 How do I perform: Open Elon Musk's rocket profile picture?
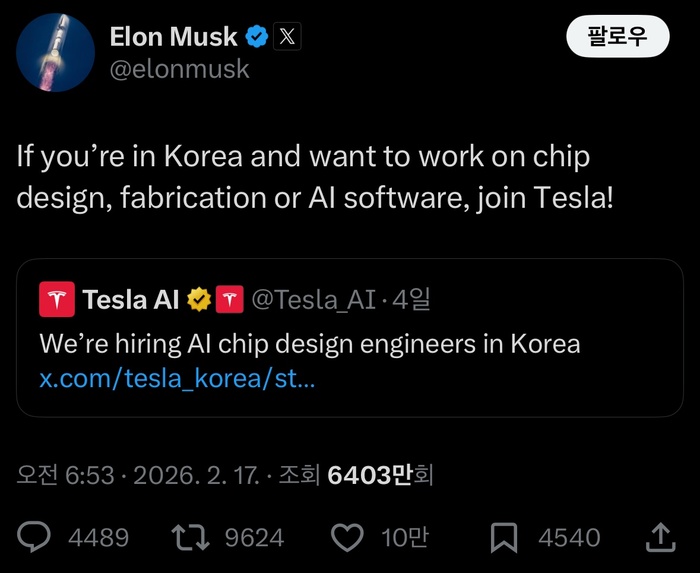[56, 54]
